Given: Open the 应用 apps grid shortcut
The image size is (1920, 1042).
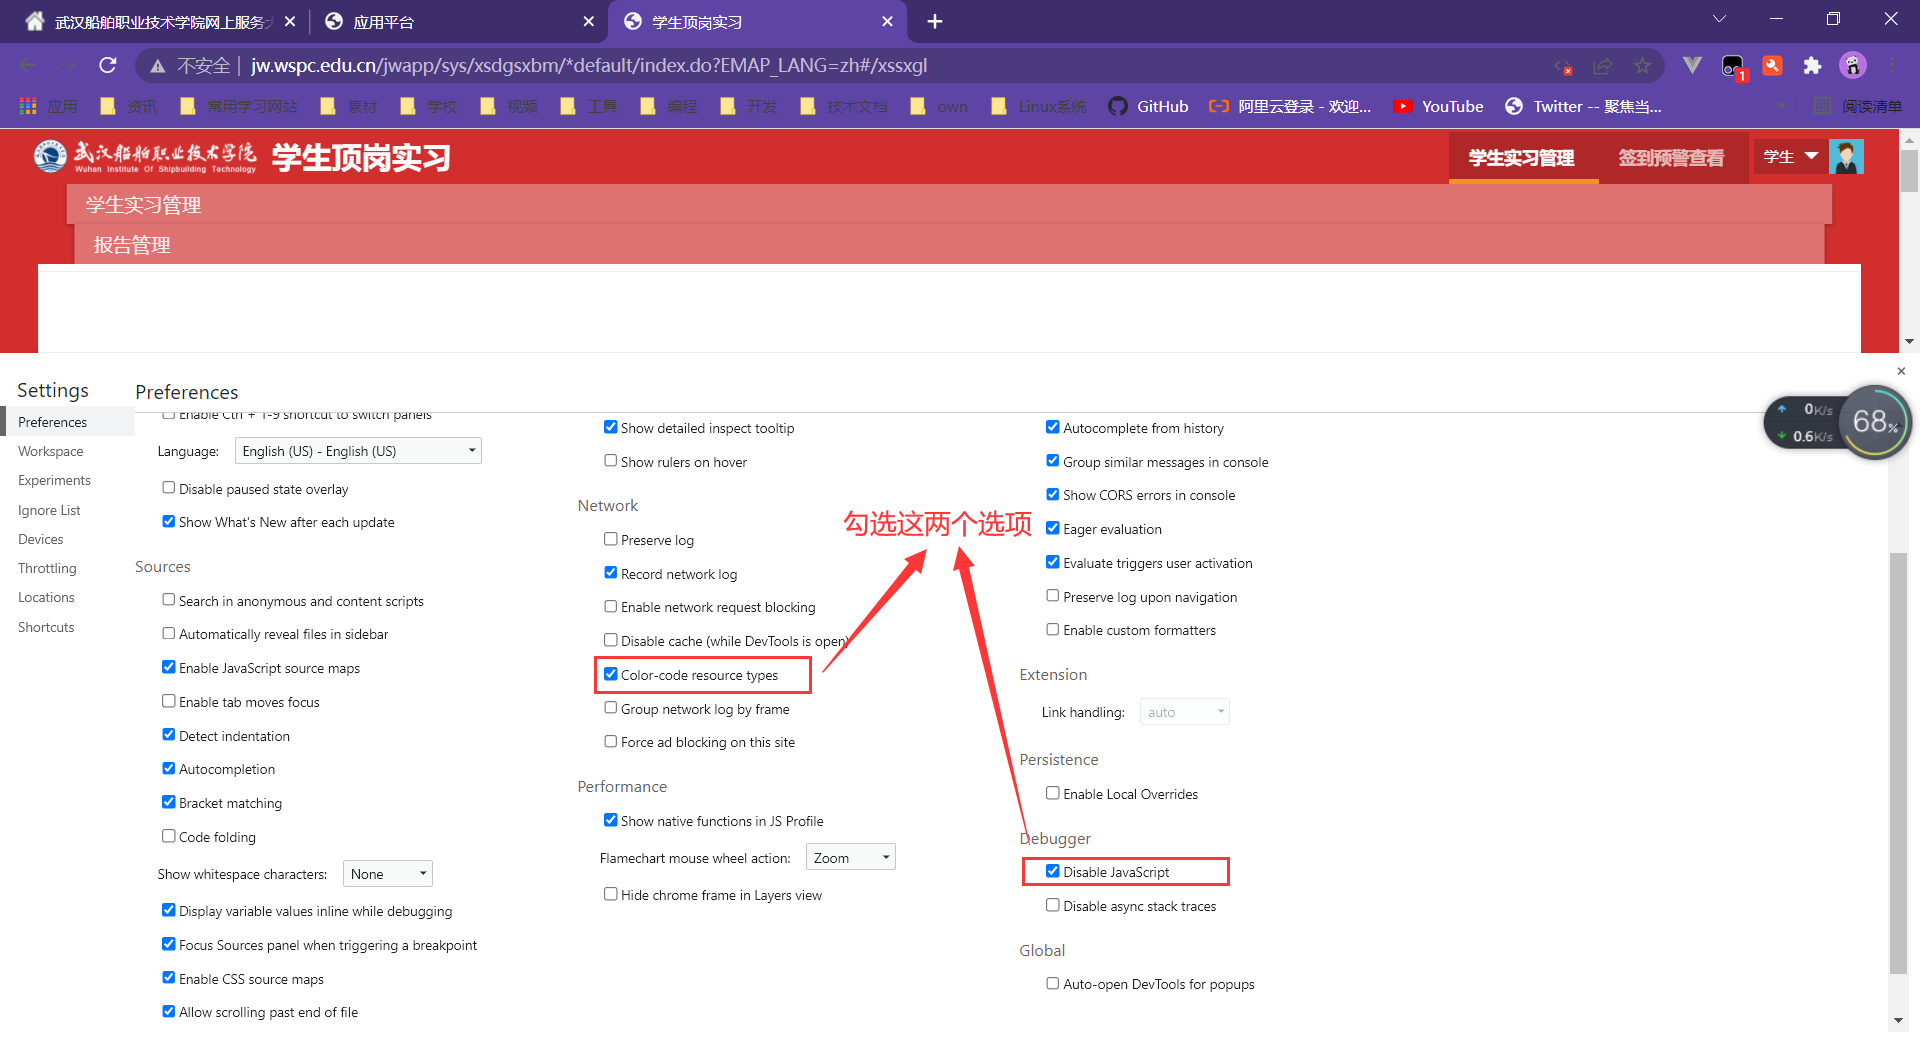Looking at the screenshot, I should pos(48,106).
